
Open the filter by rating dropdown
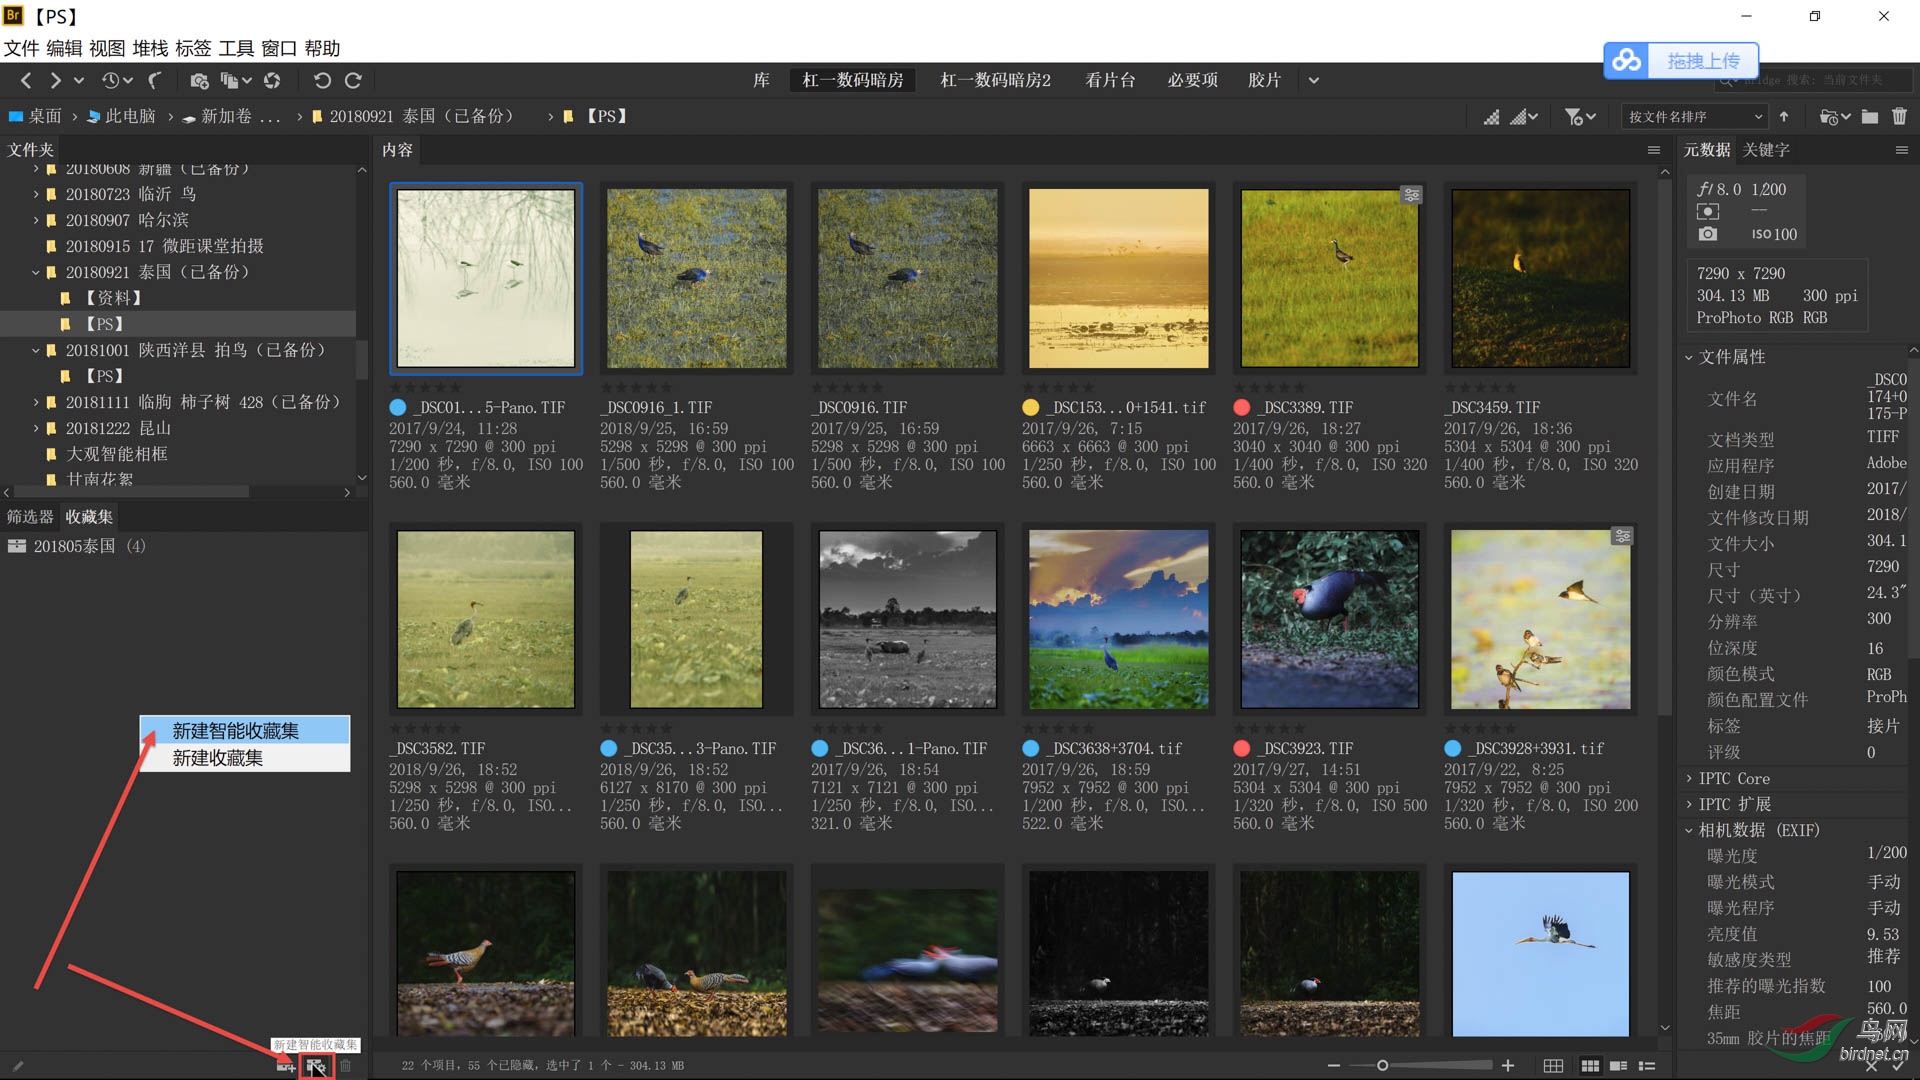pos(1580,117)
